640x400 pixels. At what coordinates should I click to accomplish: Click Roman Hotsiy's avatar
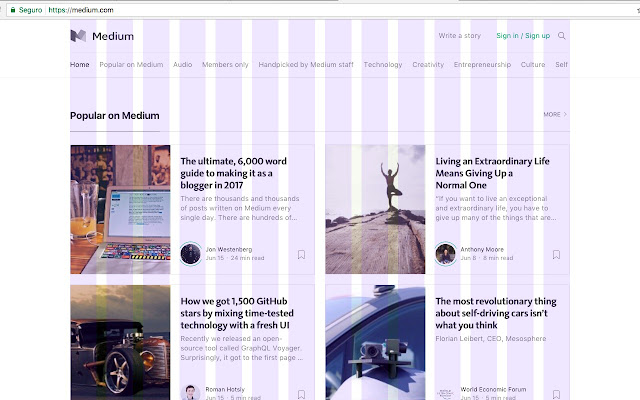click(191, 392)
